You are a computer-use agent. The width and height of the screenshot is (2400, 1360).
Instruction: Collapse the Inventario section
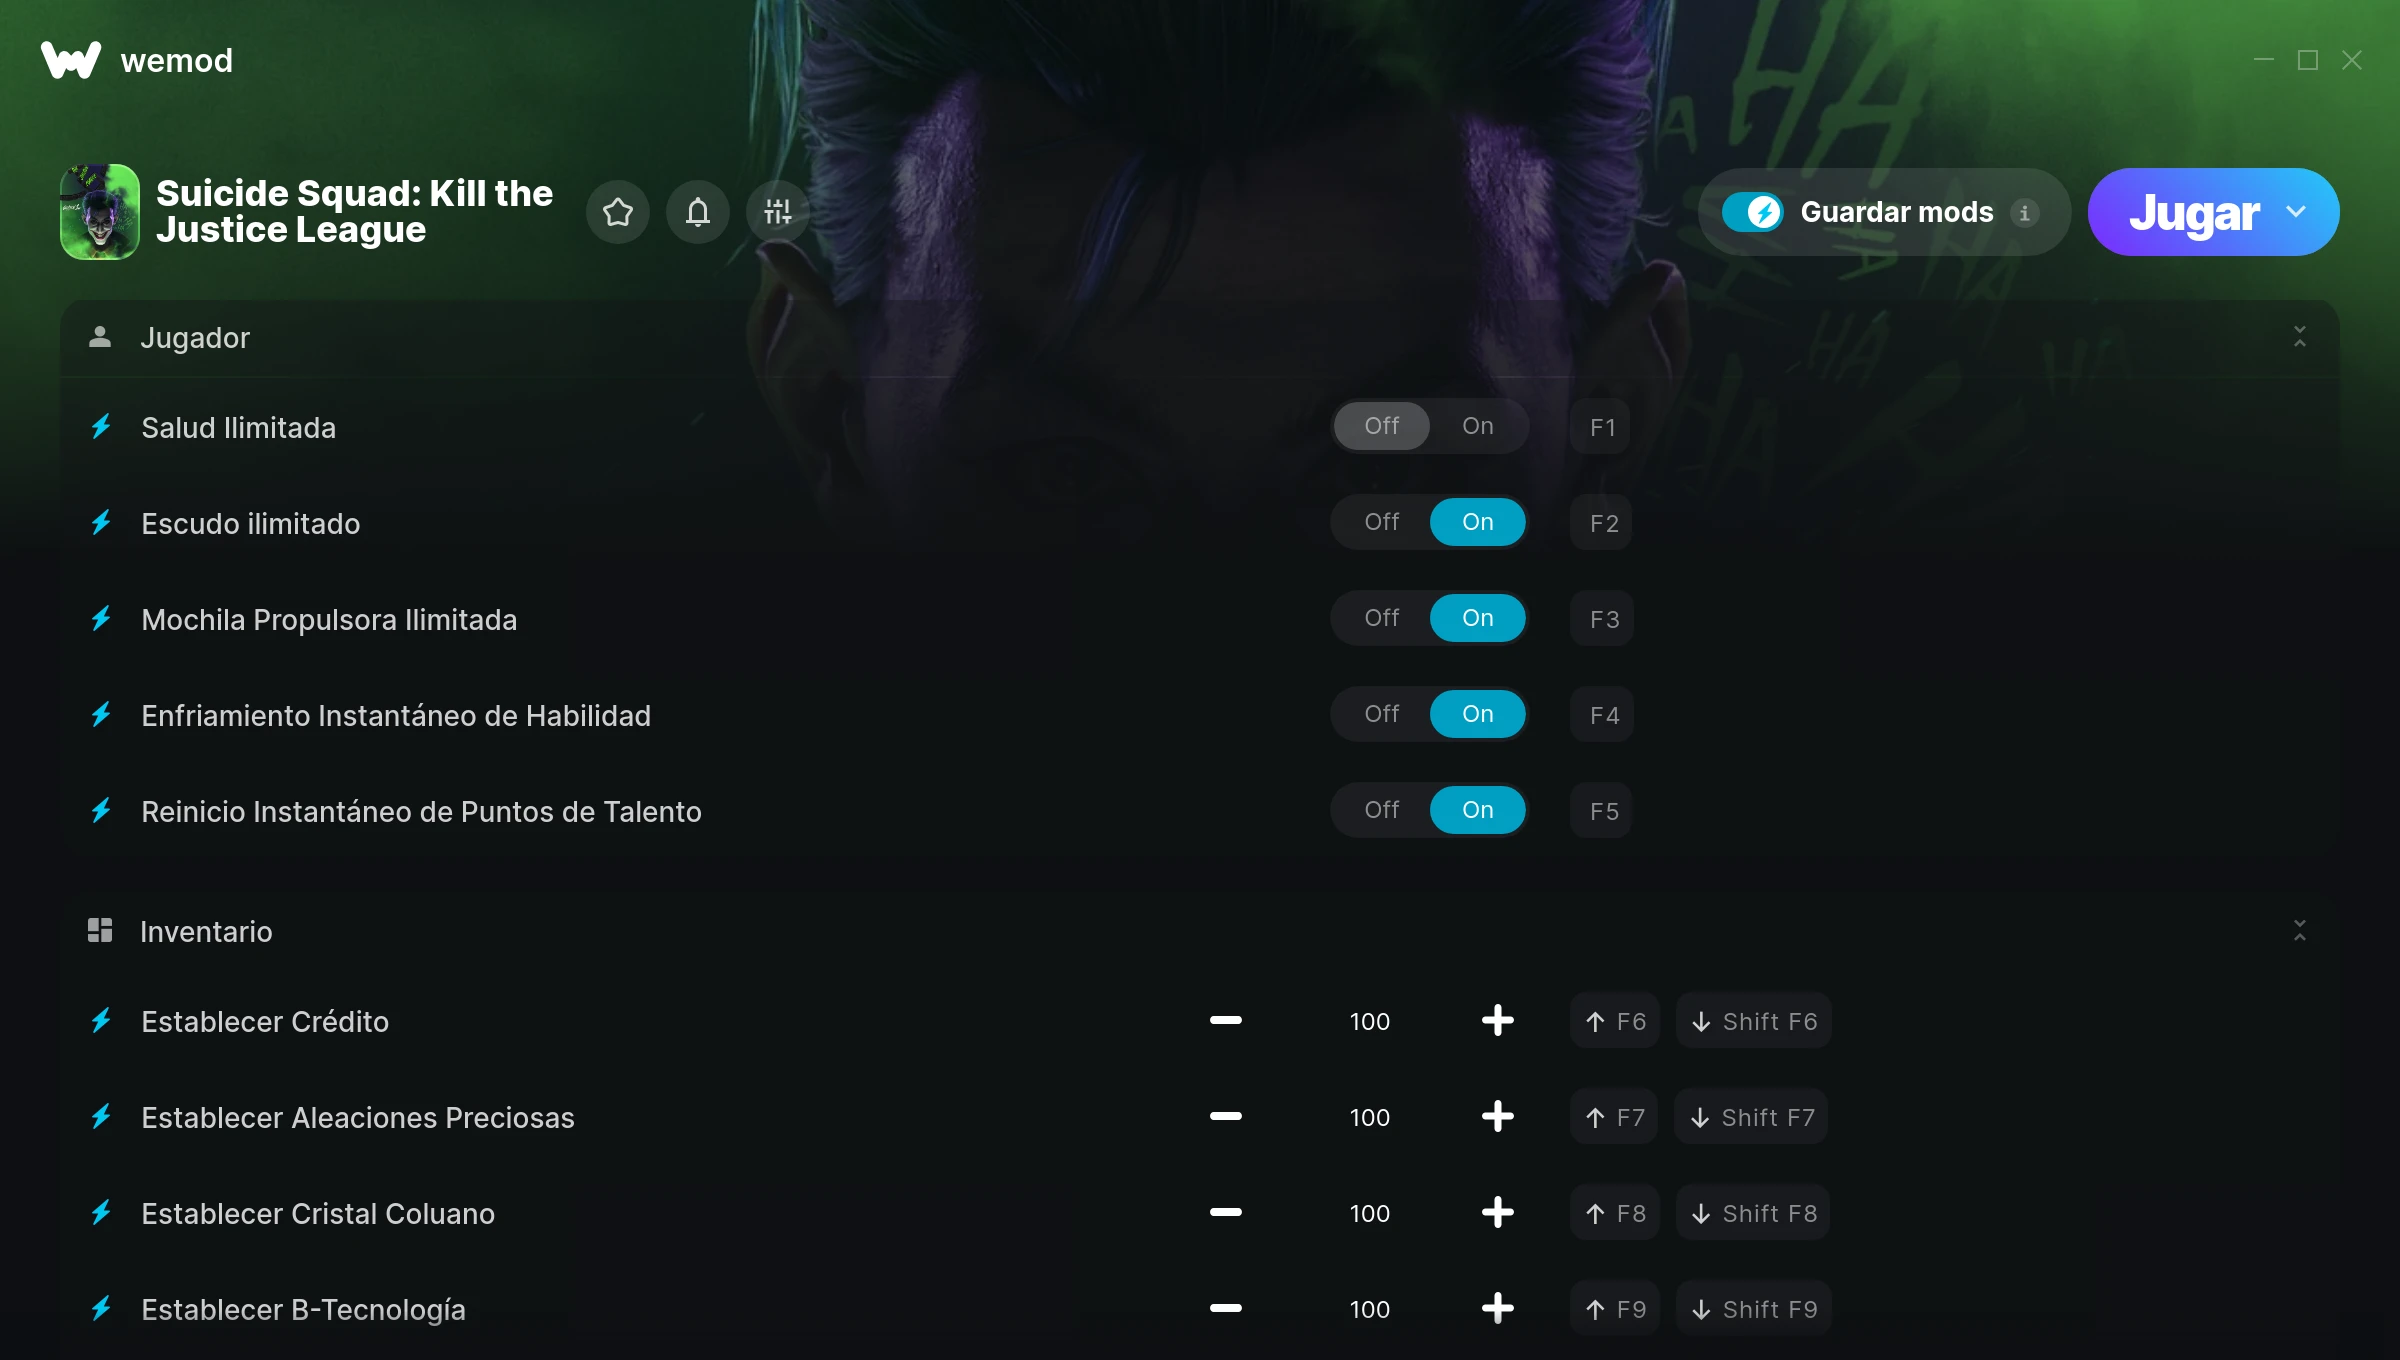pos(2299,931)
